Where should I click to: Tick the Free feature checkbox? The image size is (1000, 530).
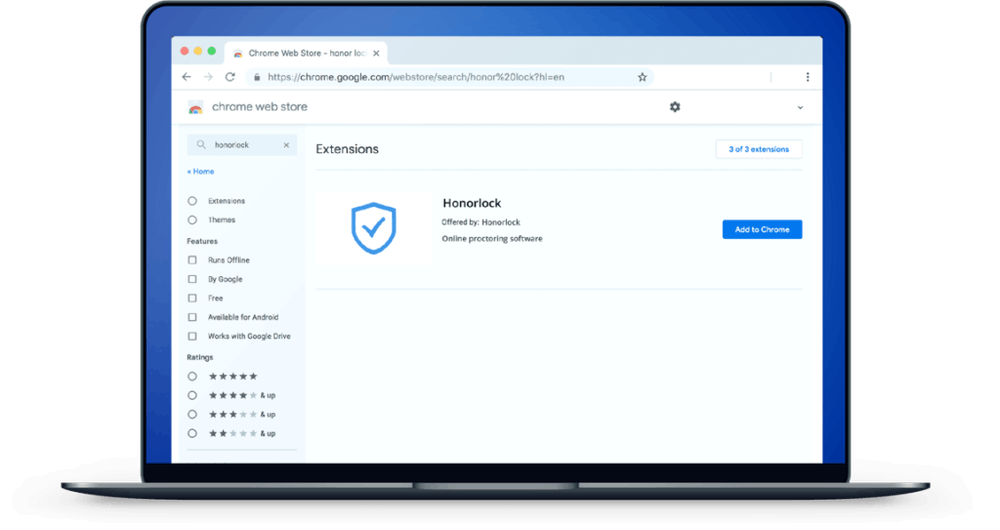pyautogui.click(x=192, y=298)
